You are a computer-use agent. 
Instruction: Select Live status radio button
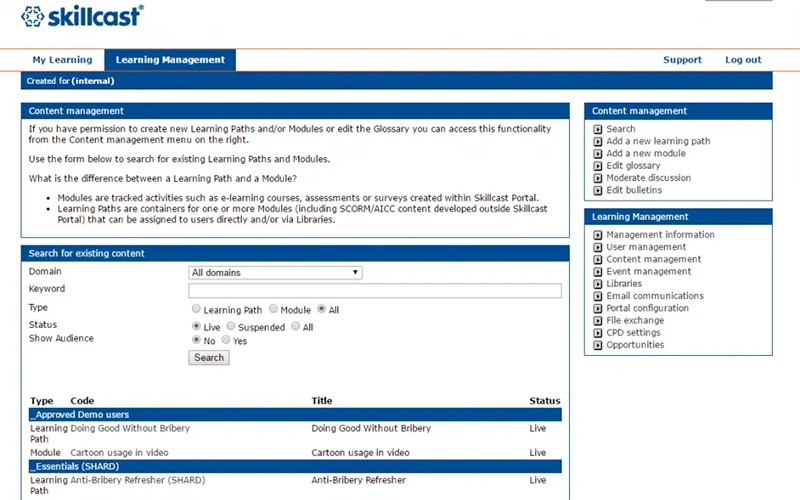pyautogui.click(x=196, y=326)
